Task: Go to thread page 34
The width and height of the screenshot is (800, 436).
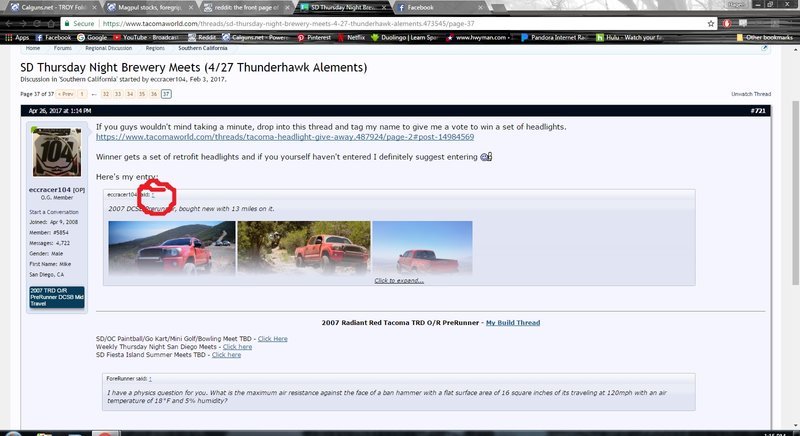Action: point(130,94)
